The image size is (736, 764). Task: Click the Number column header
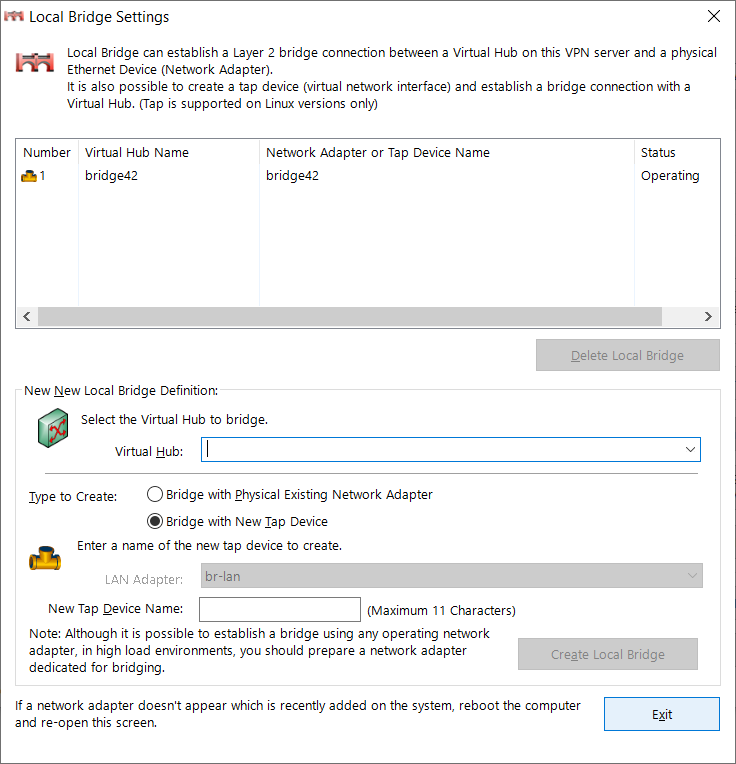click(47, 153)
